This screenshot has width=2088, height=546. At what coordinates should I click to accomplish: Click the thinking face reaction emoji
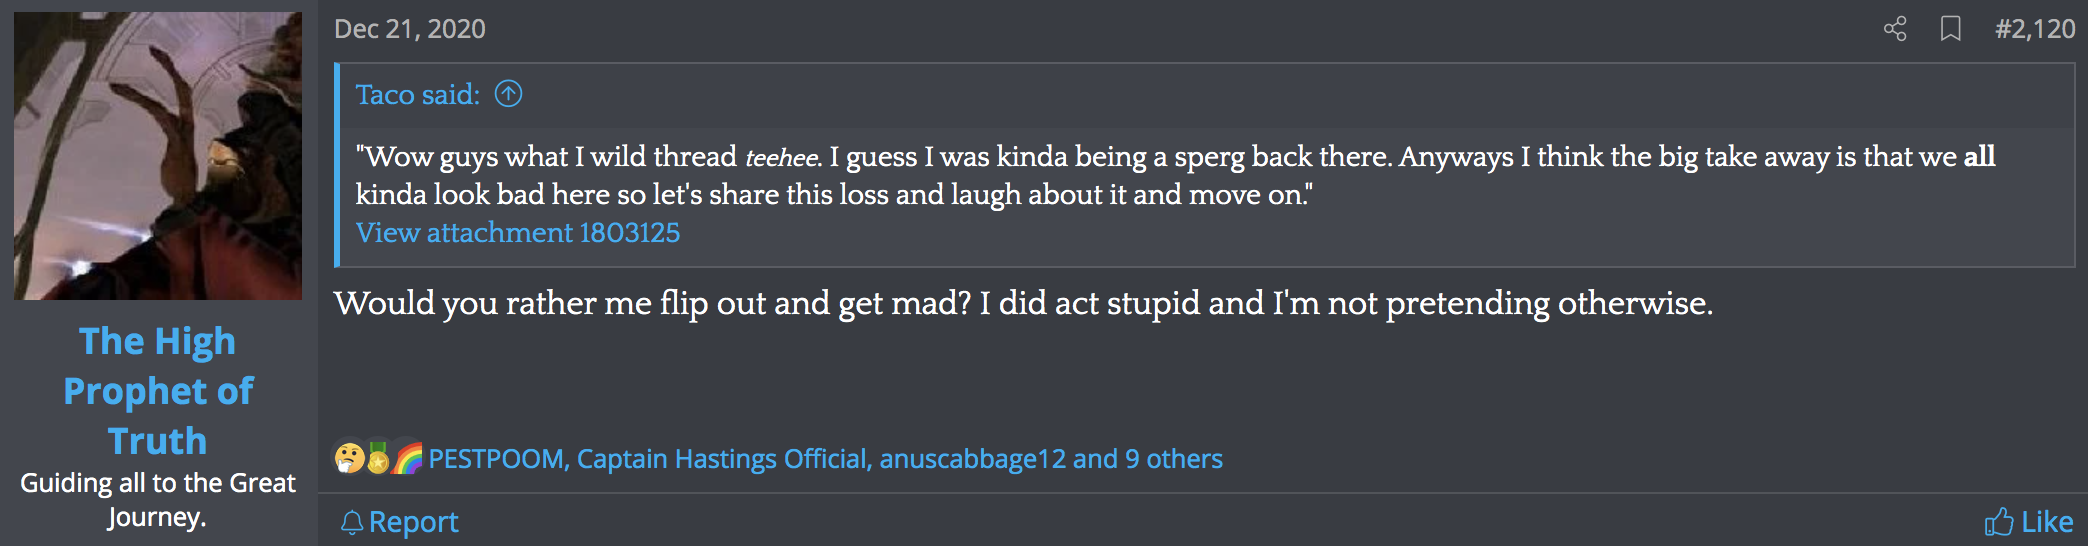coord(349,458)
